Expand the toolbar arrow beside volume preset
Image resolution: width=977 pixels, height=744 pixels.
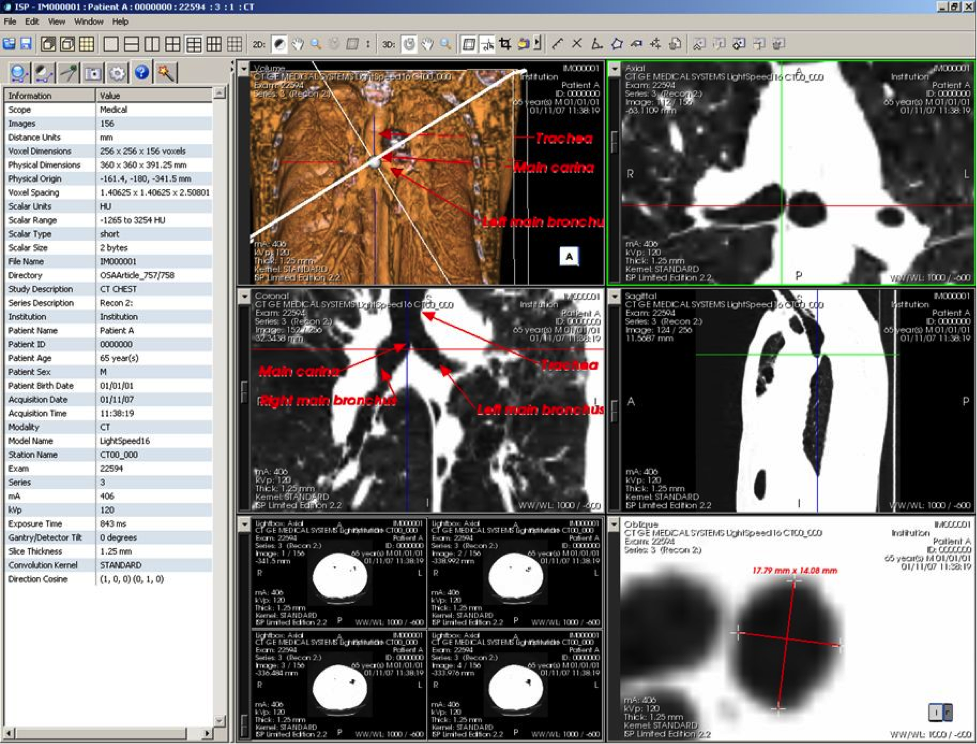[537, 44]
